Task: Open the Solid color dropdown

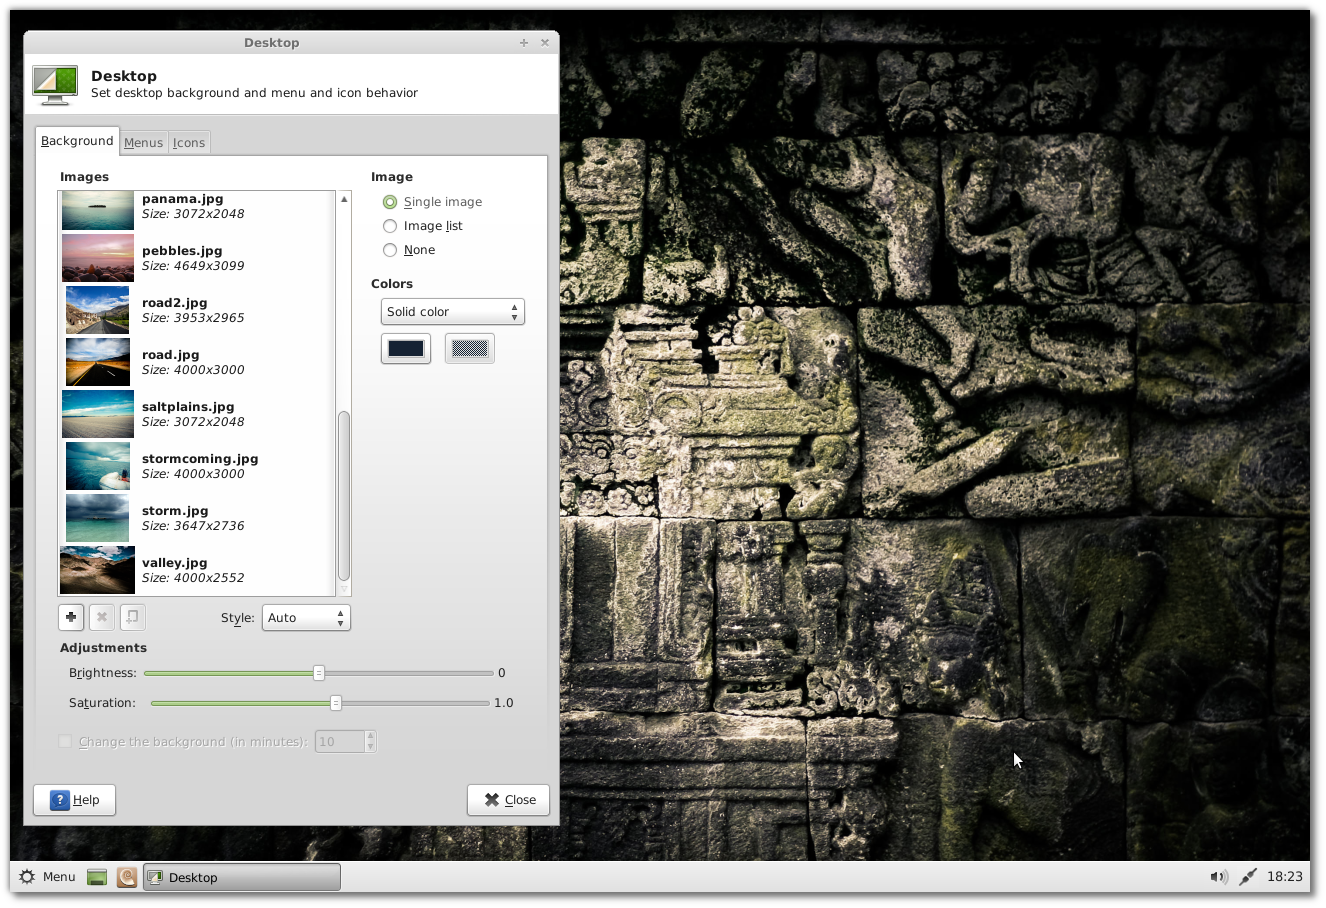Action: click(452, 311)
